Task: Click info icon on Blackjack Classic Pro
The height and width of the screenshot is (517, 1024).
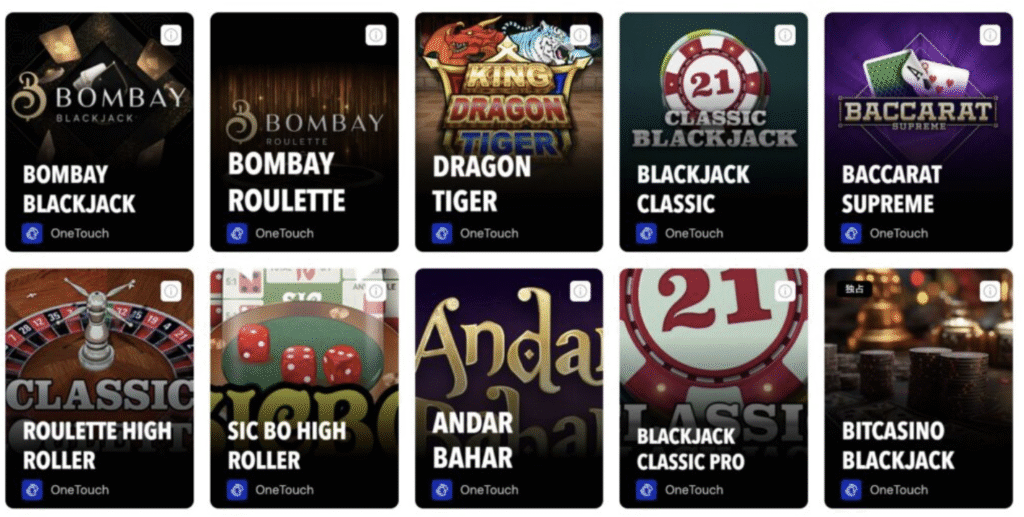Action: click(785, 291)
